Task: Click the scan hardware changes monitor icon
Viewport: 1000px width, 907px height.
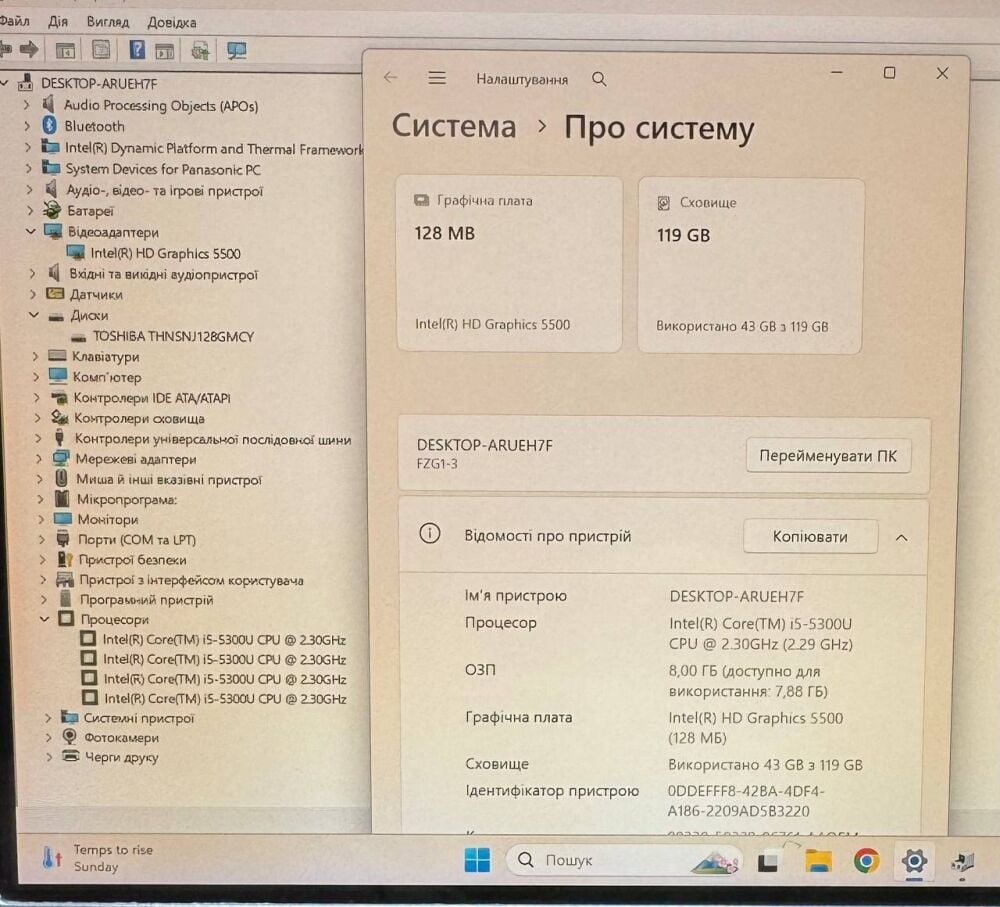Action: click(x=236, y=50)
